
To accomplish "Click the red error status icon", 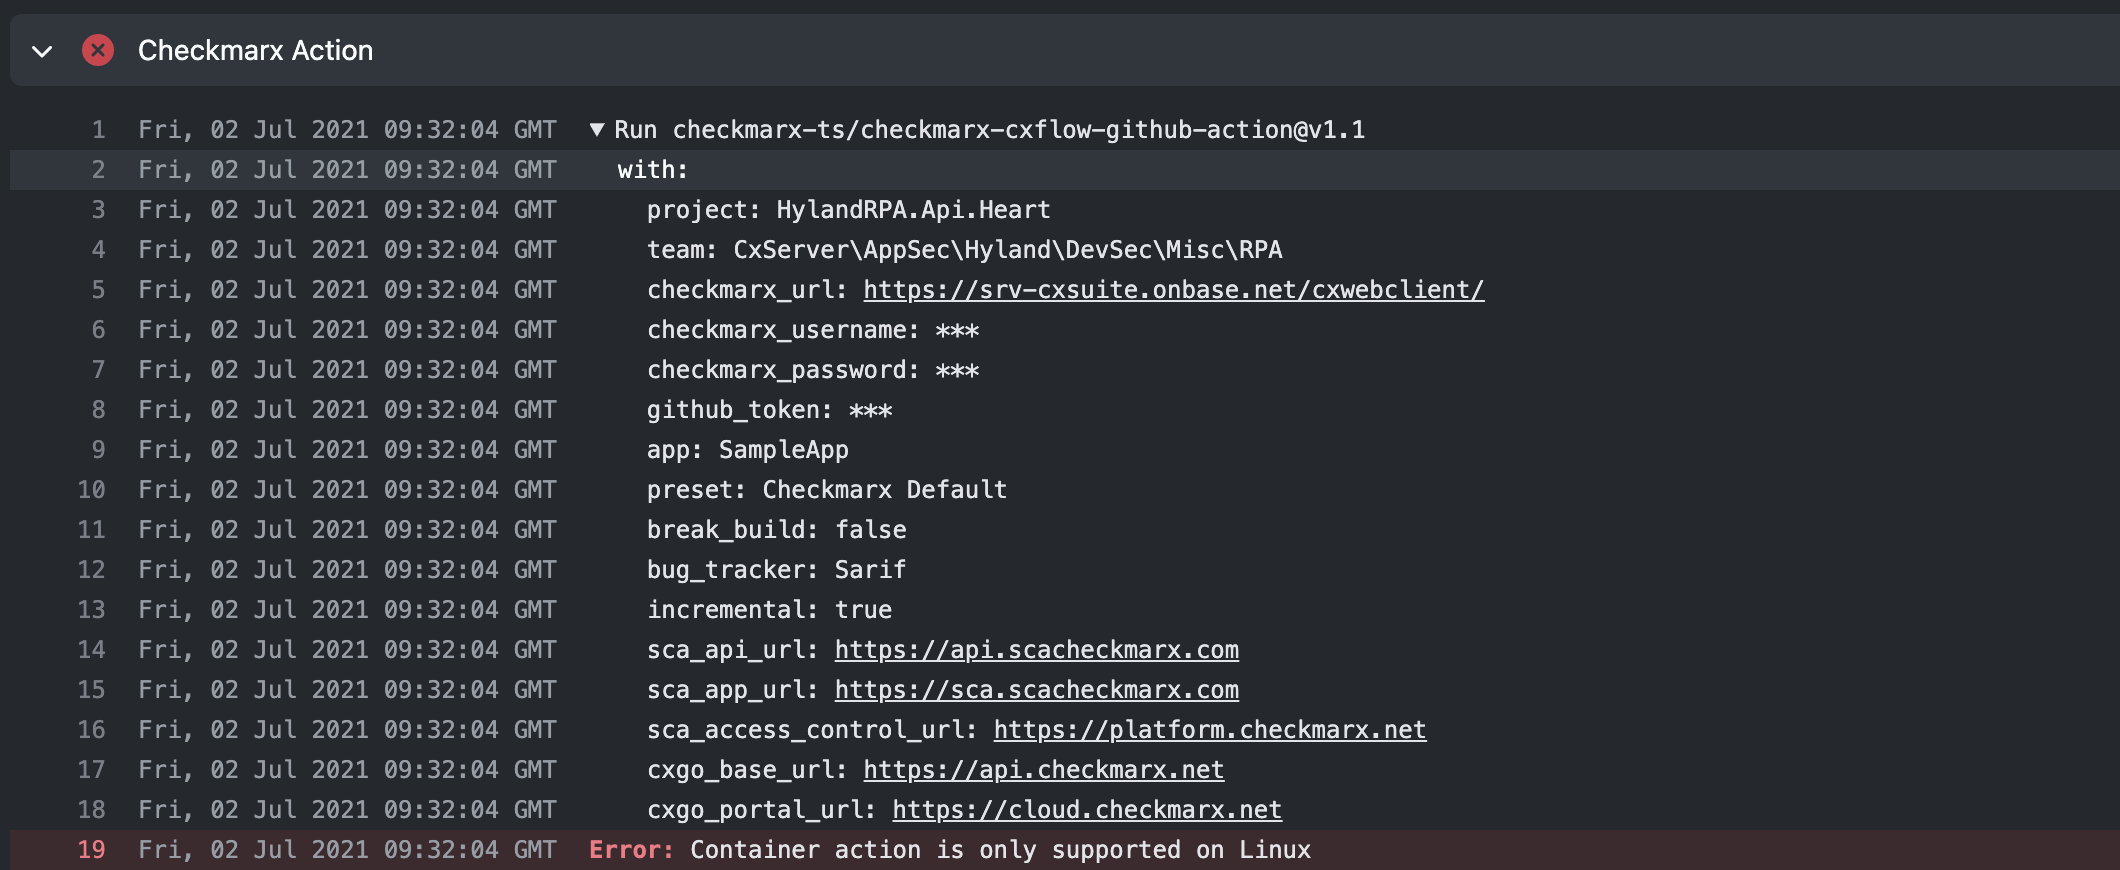I will 97,50.
